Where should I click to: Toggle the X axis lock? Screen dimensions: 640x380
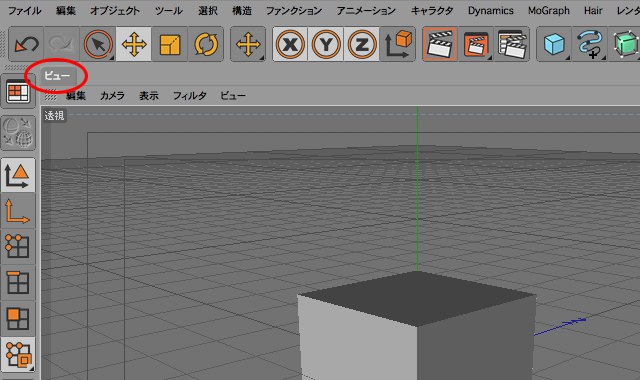tap(290, 44)
